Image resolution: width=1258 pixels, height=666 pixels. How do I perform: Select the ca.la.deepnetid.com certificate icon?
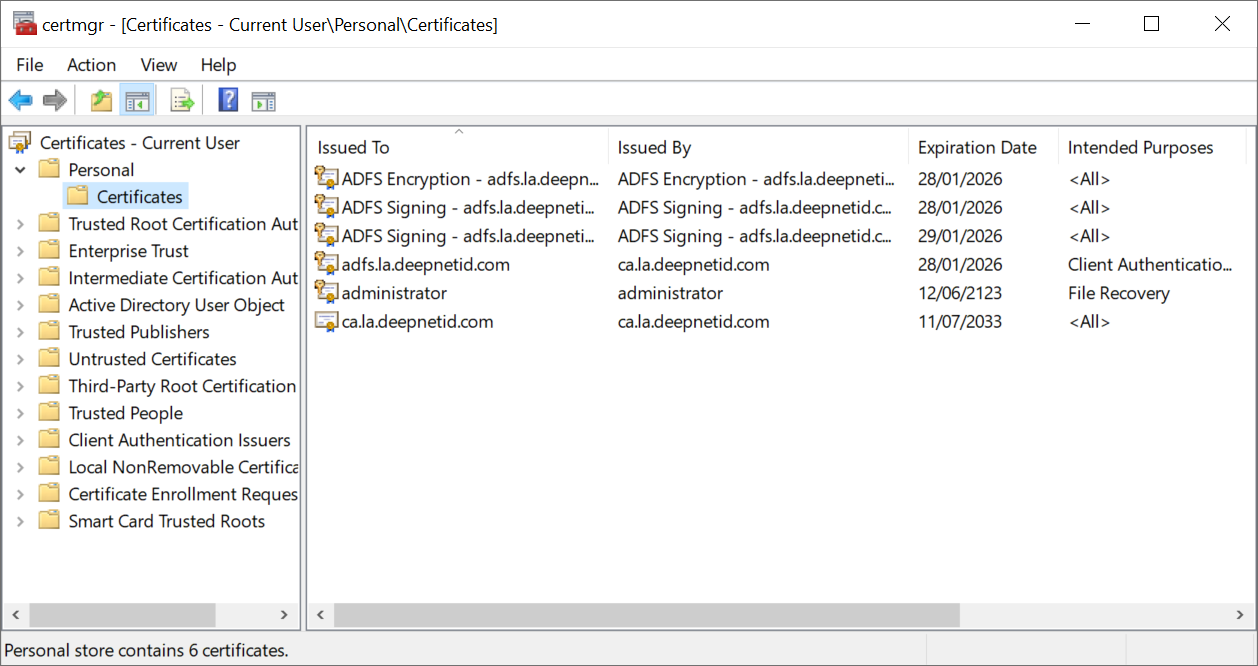click(x=326, y=322)
